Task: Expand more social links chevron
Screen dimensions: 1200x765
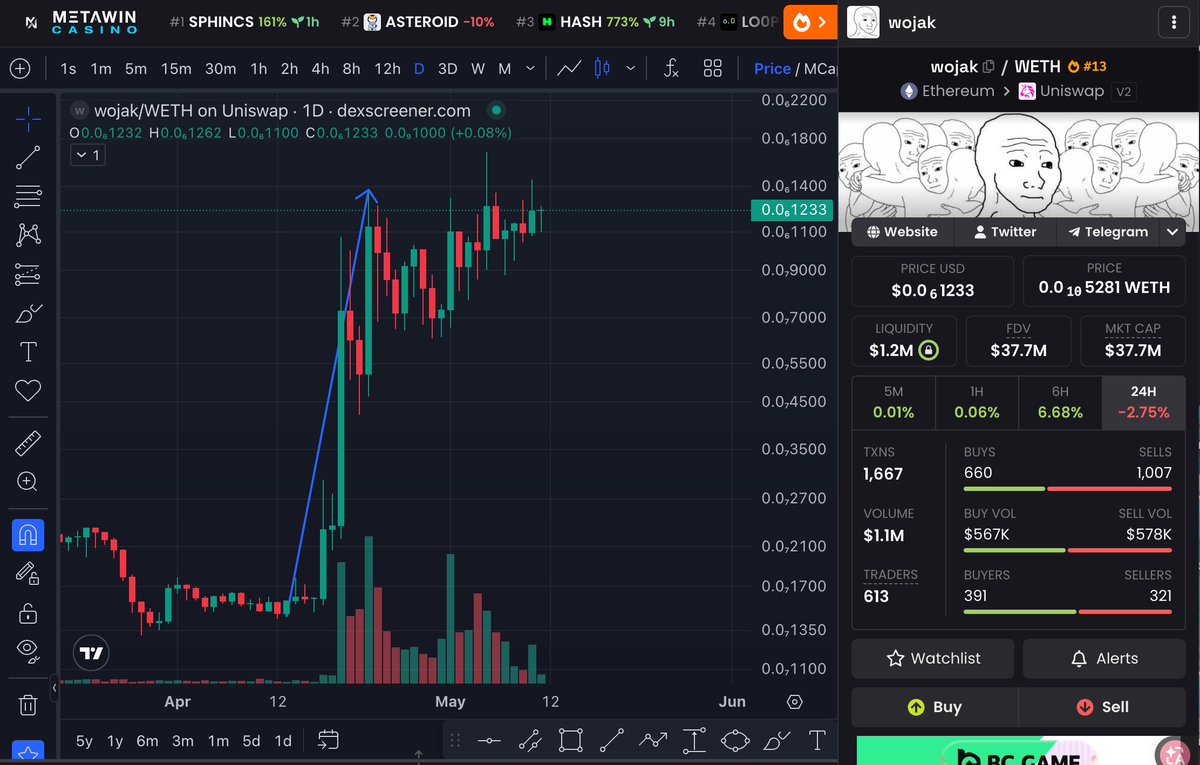Action: coord(1173,231)
